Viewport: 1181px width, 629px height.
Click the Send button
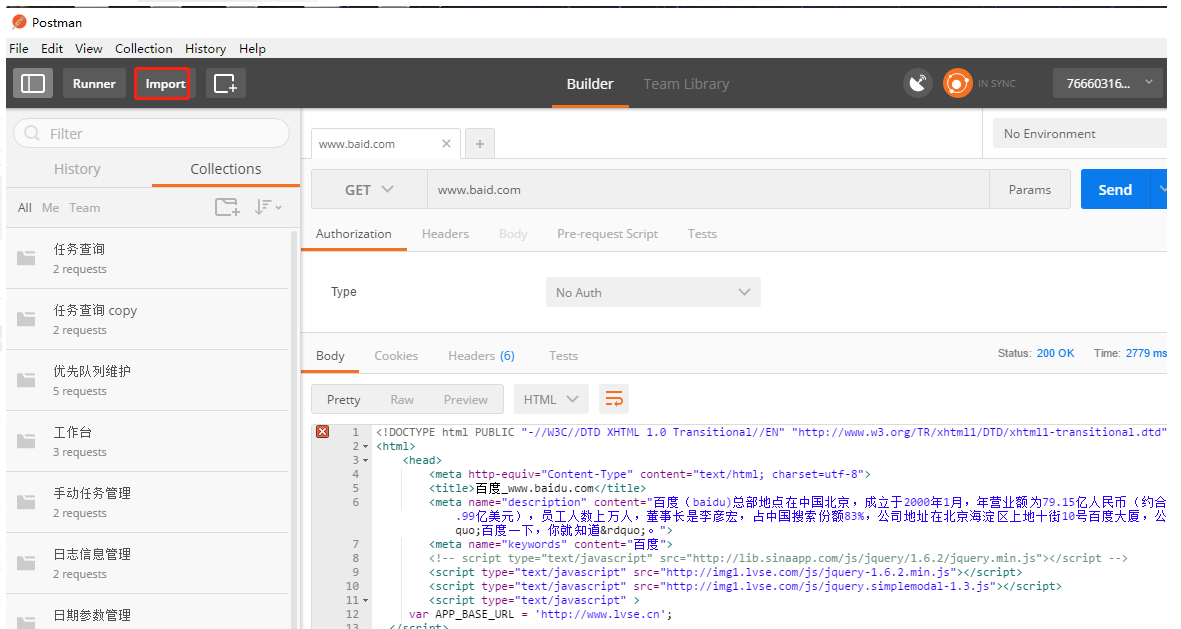point(1115,189)
